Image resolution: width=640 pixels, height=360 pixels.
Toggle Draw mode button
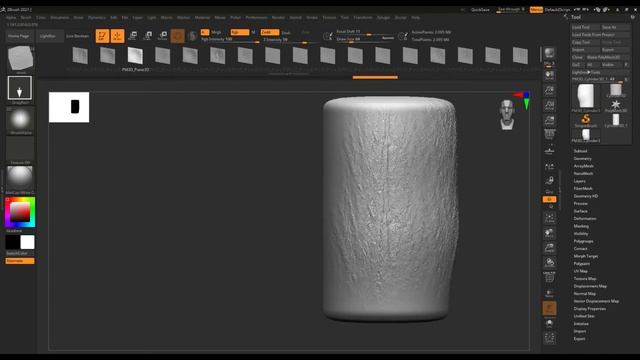click(x=117, y=36)
